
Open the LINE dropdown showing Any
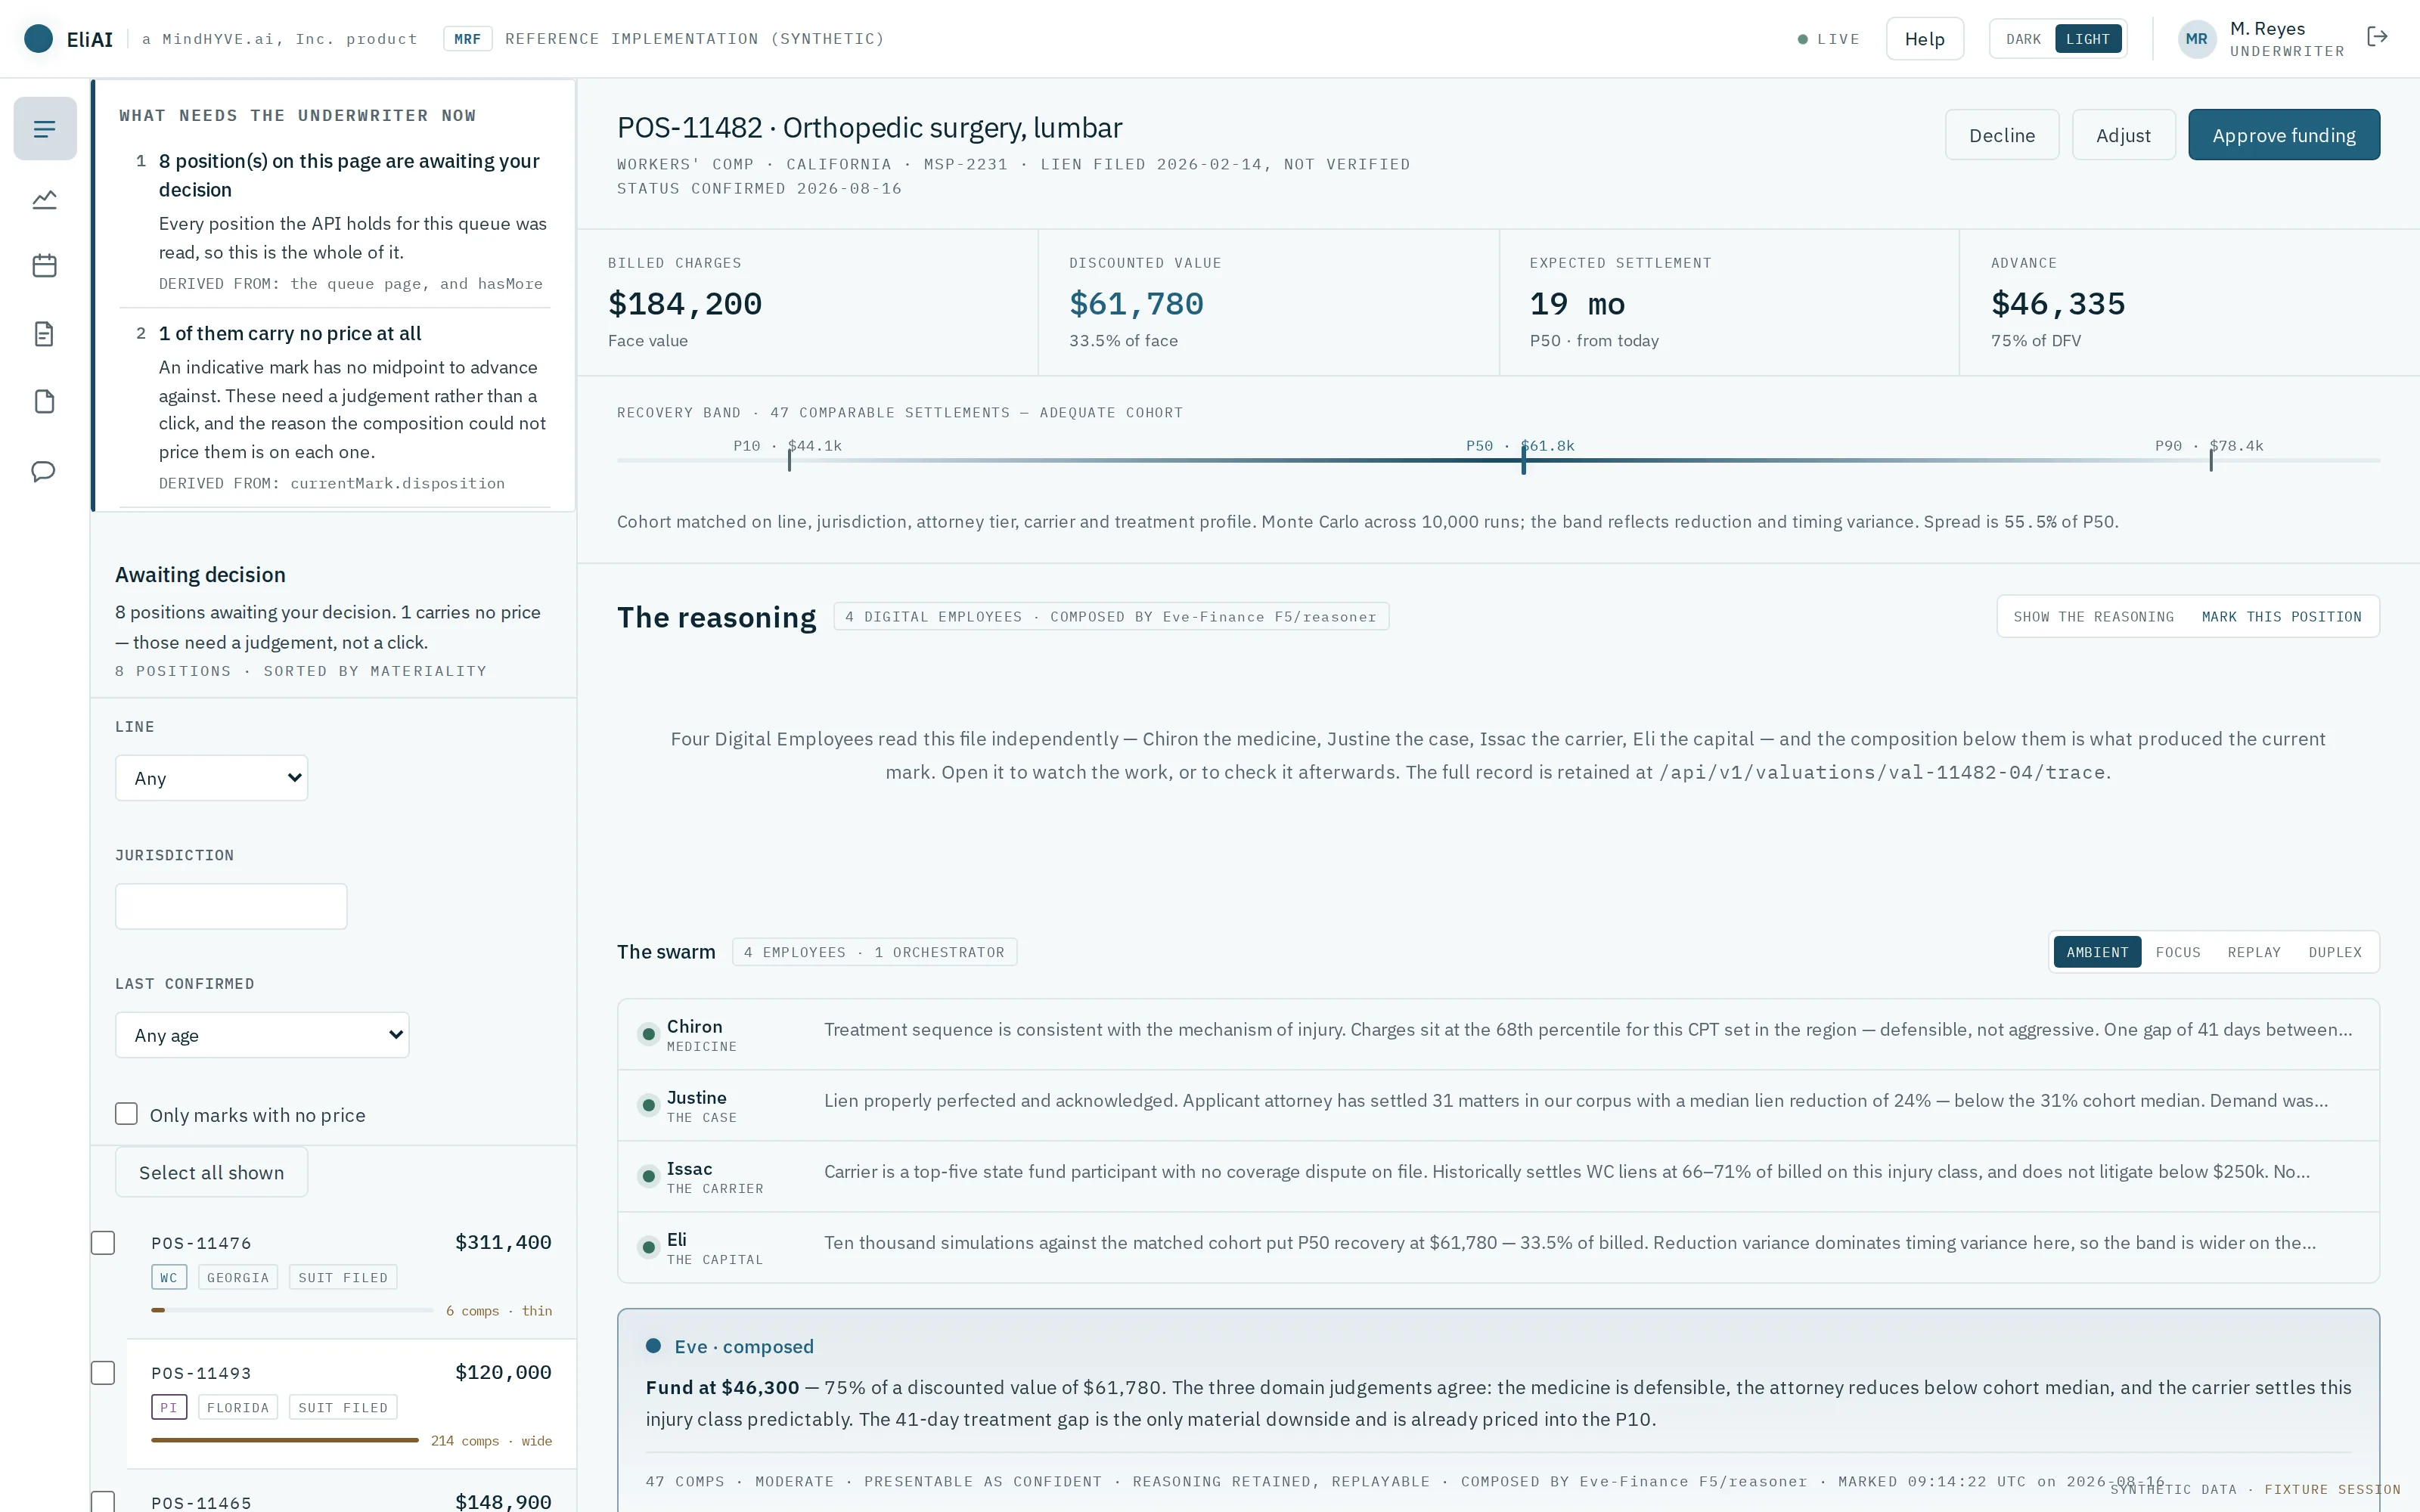click(212, 778)
